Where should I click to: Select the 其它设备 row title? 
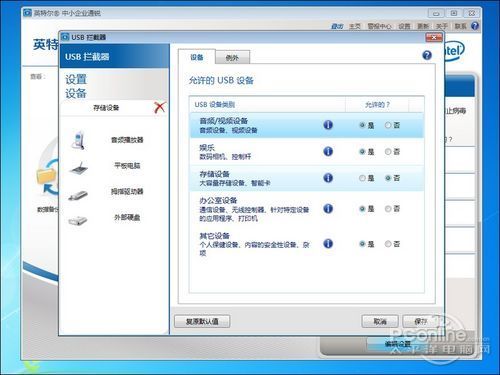coord(214,236)
